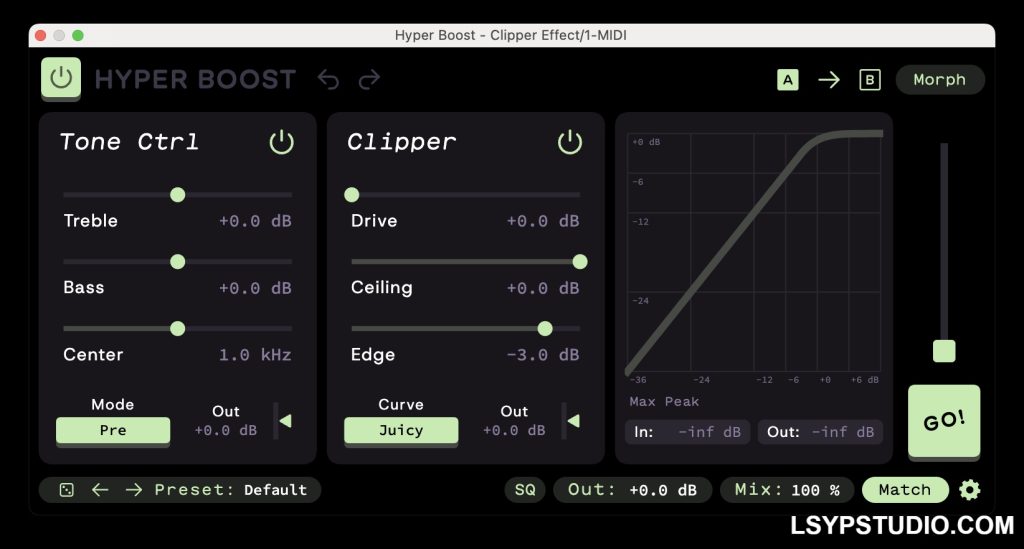Click the Edge -3.0 dB value
Image resolution: width=1024 pixels, height=549 pixels.
[x=543, y=355]
